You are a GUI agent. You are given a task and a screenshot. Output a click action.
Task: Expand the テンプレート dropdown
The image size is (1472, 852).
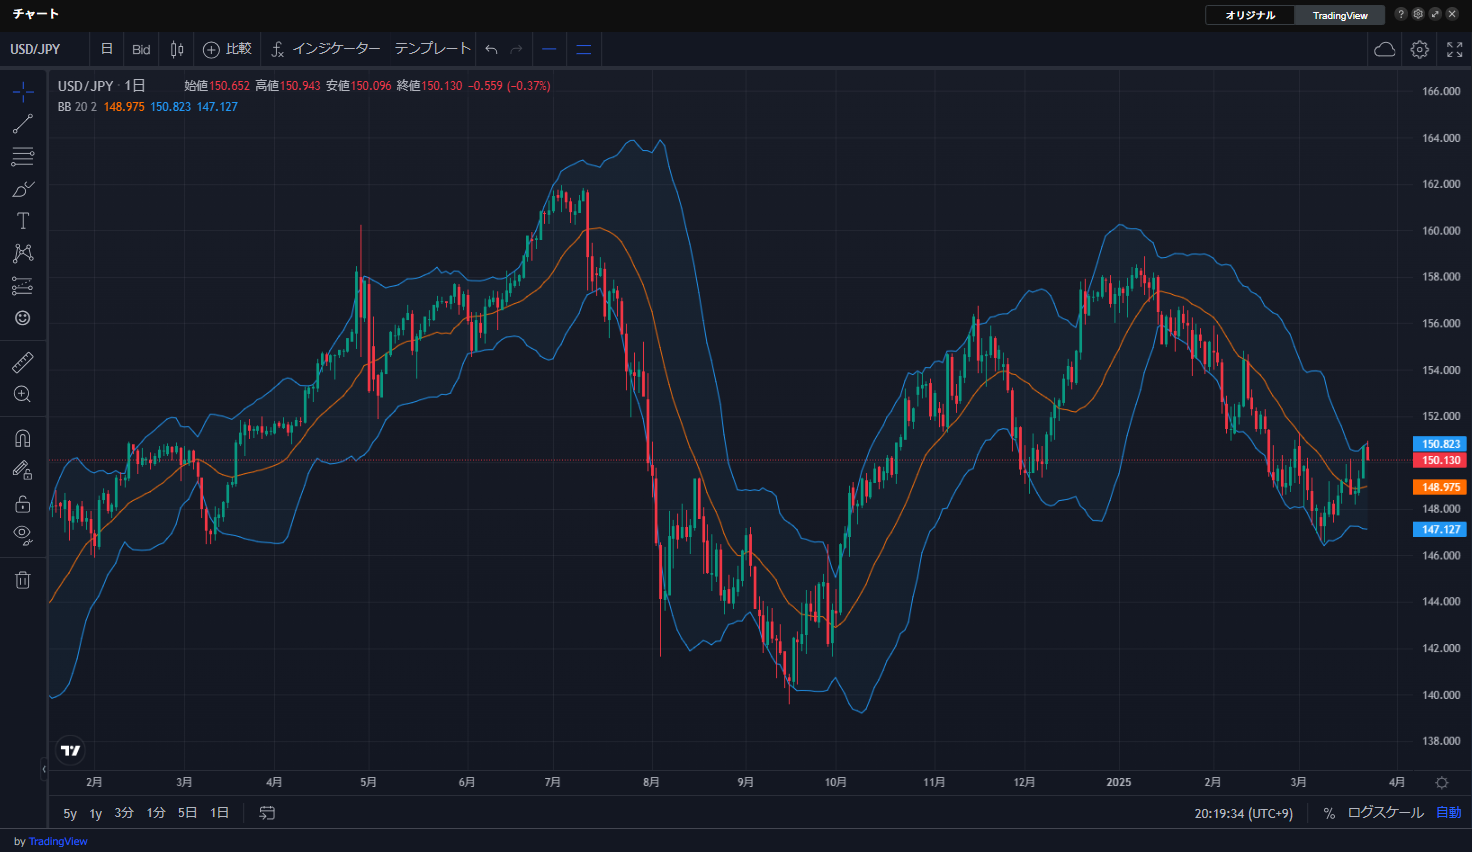432,49
